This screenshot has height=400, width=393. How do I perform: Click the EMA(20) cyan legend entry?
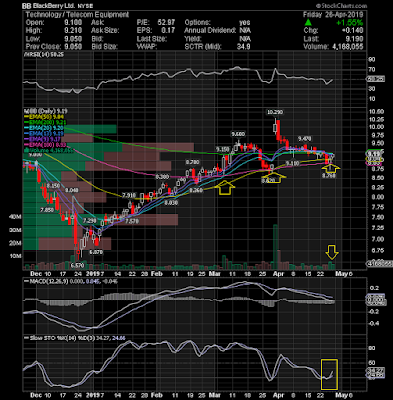click(x=43, y=128)
